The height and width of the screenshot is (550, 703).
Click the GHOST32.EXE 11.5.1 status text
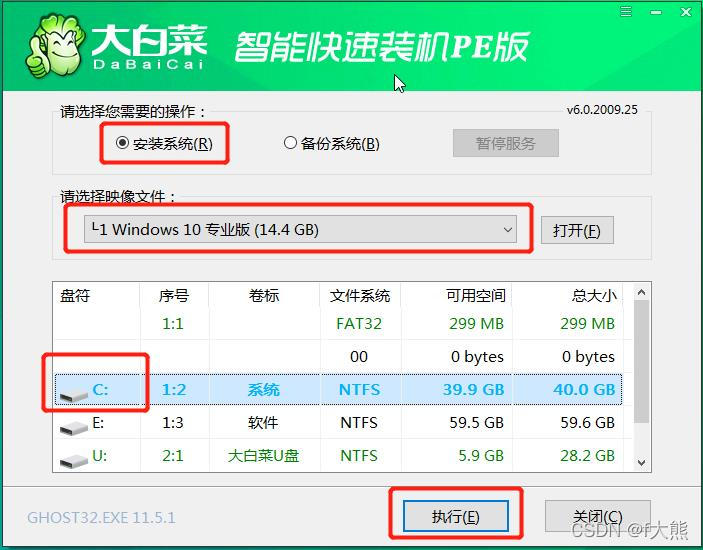[x=101, y=518]
